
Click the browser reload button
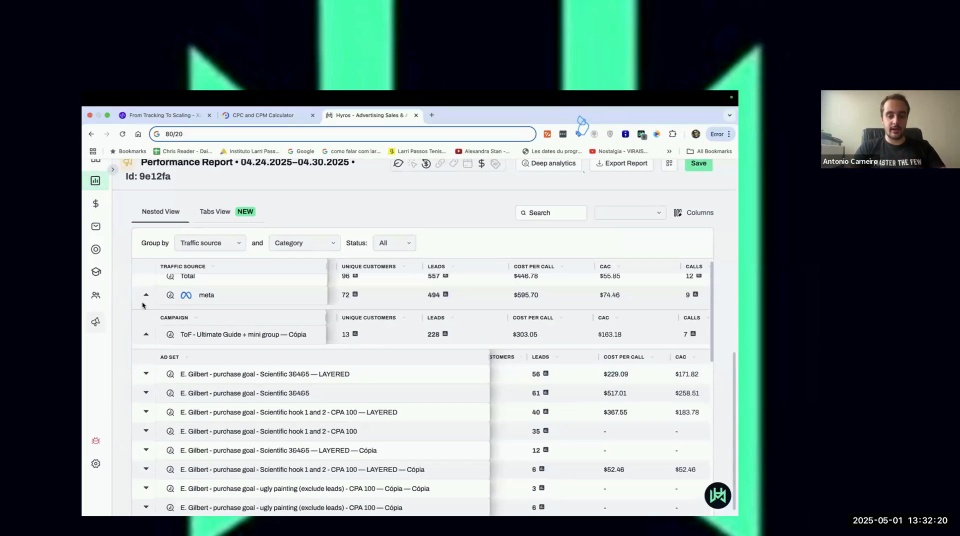pos(122,134)
